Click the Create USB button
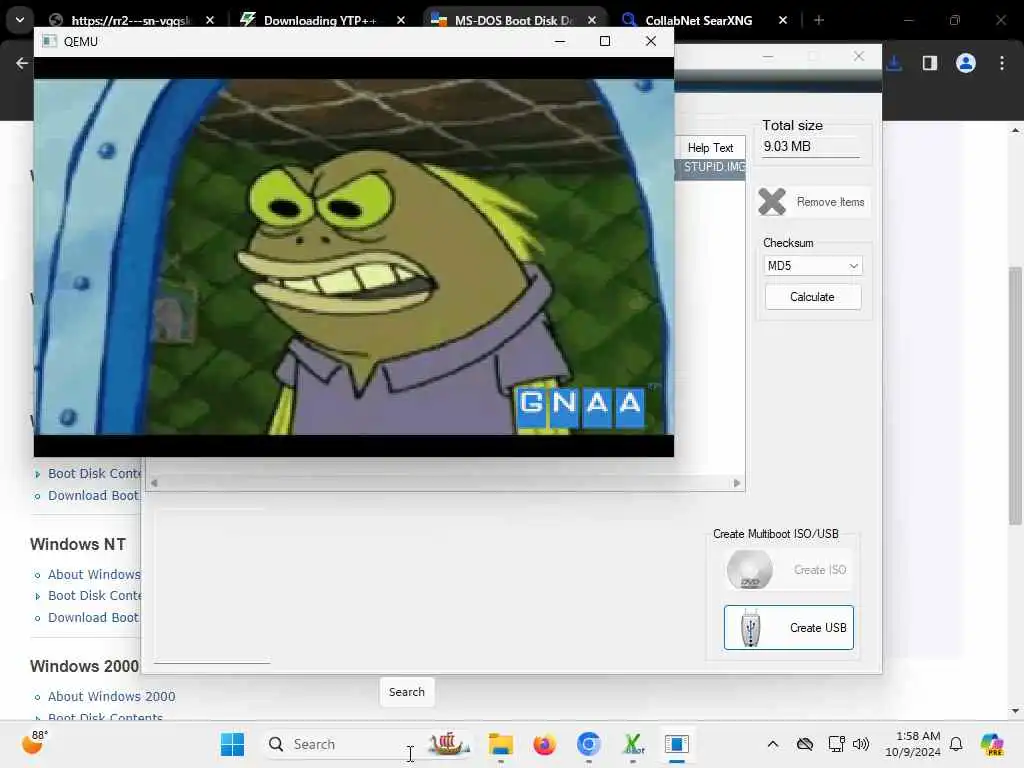 tap(788, 628)
